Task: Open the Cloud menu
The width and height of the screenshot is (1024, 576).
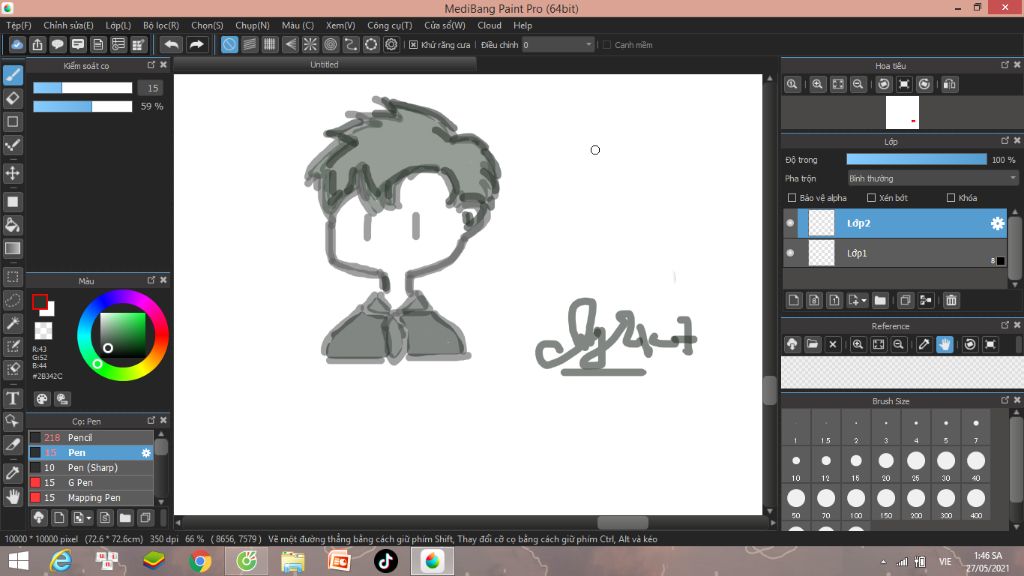Action: pos(489,25)
